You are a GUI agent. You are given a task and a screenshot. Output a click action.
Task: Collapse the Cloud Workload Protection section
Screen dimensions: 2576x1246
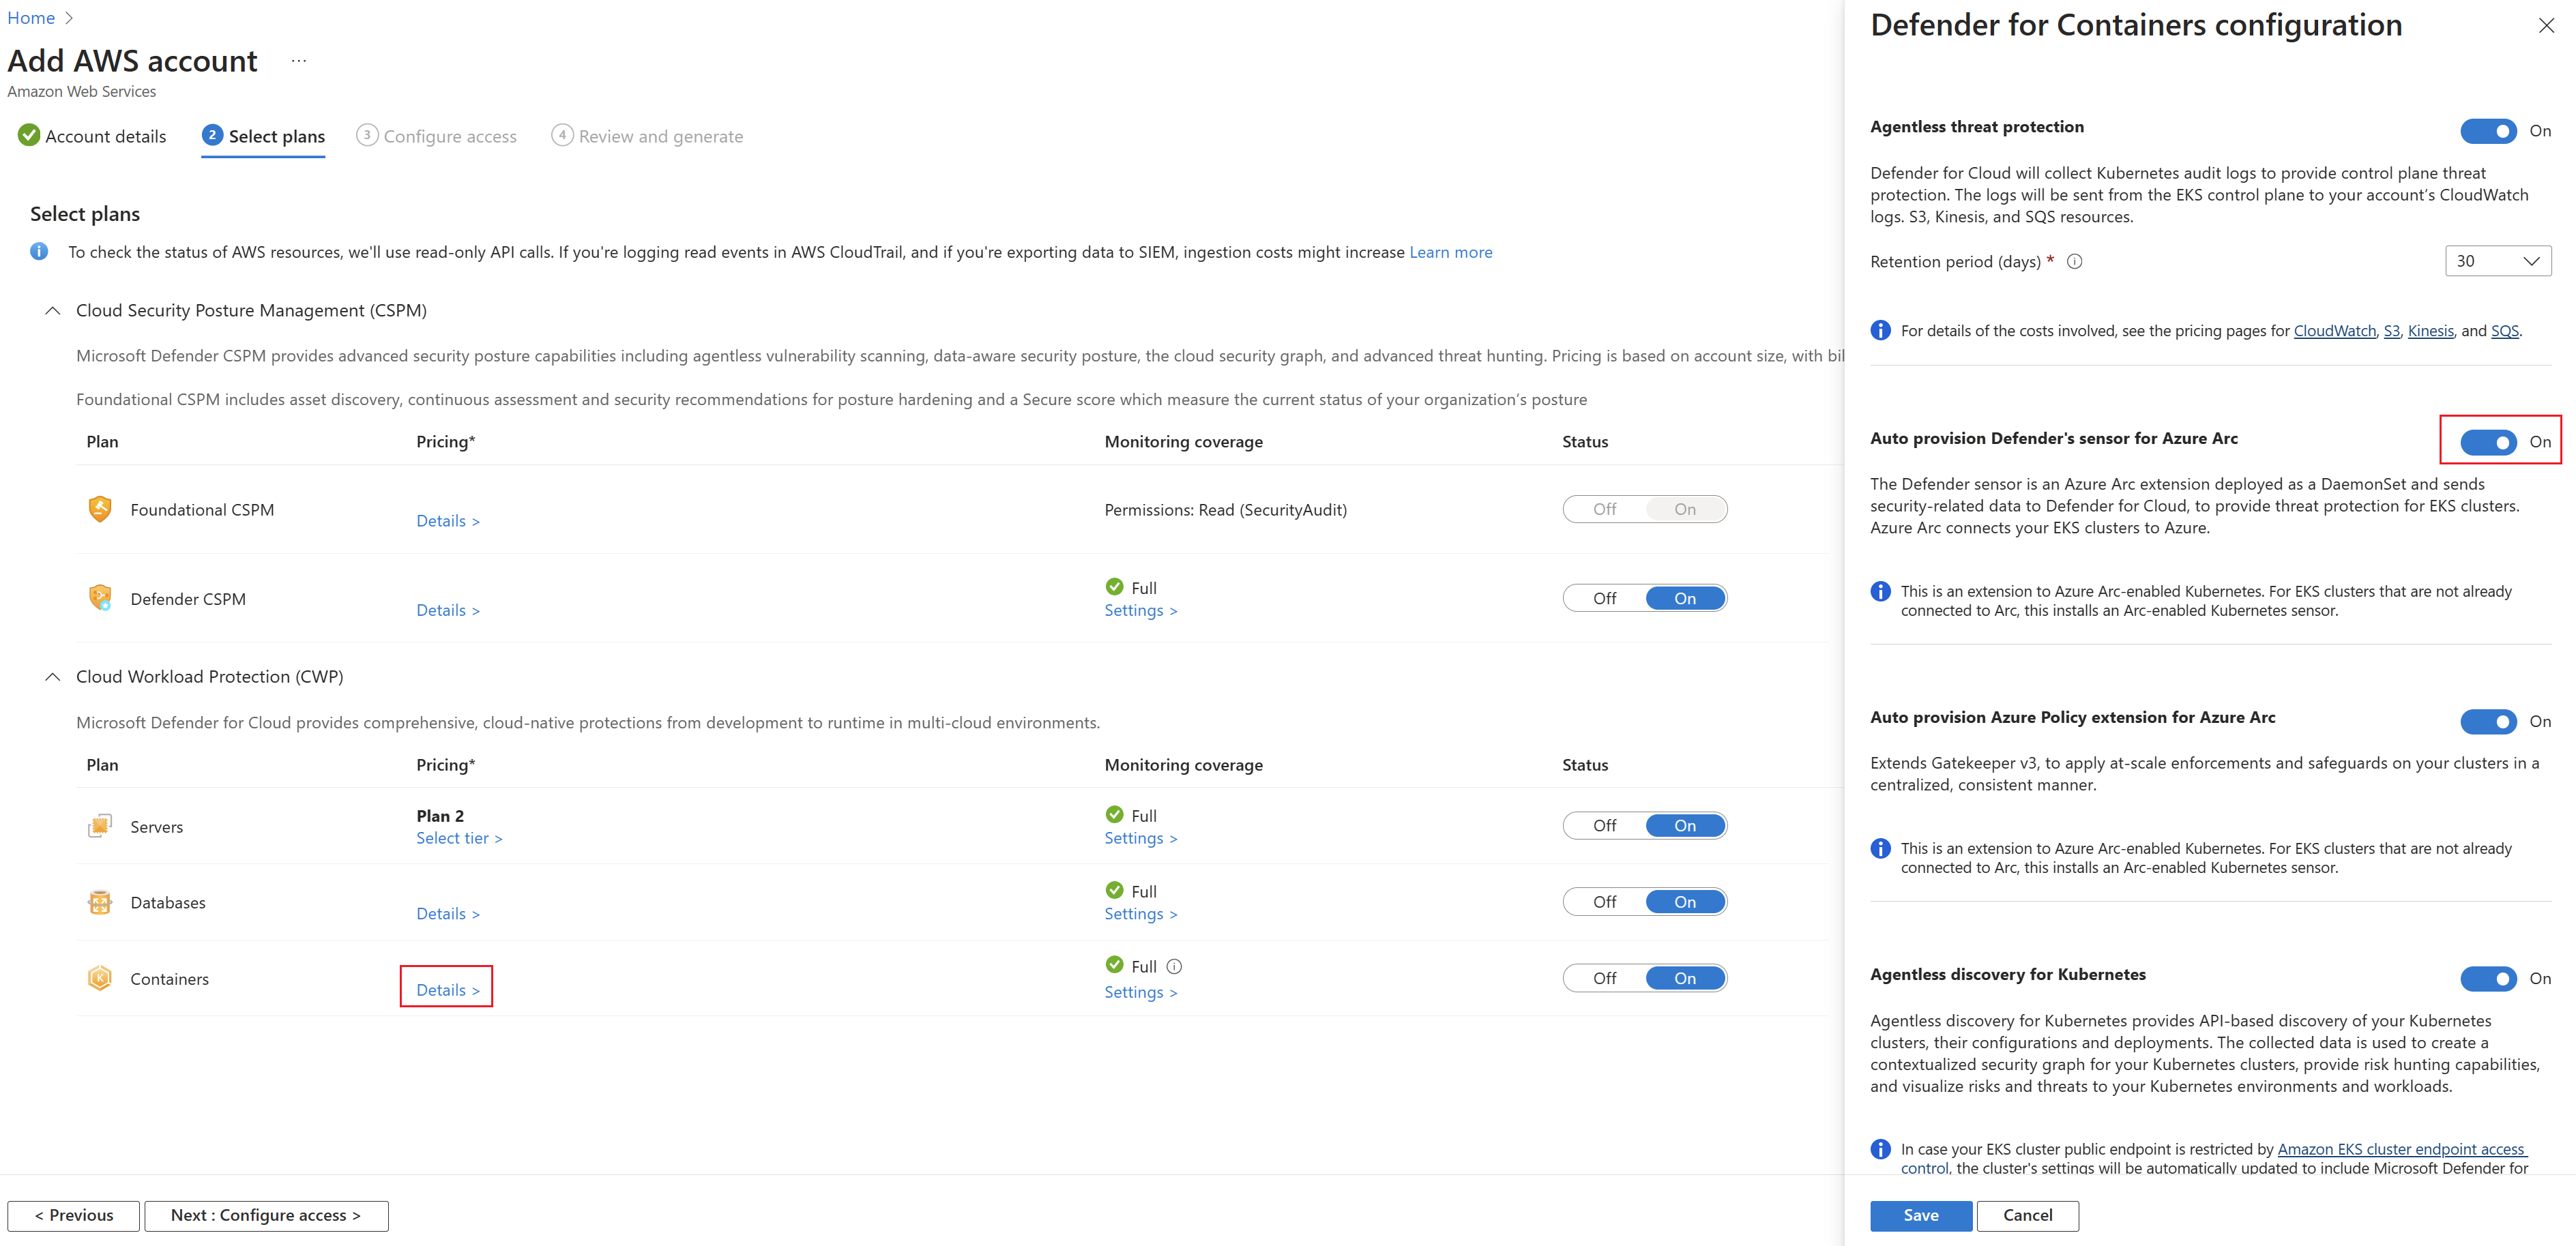[53, 677]
